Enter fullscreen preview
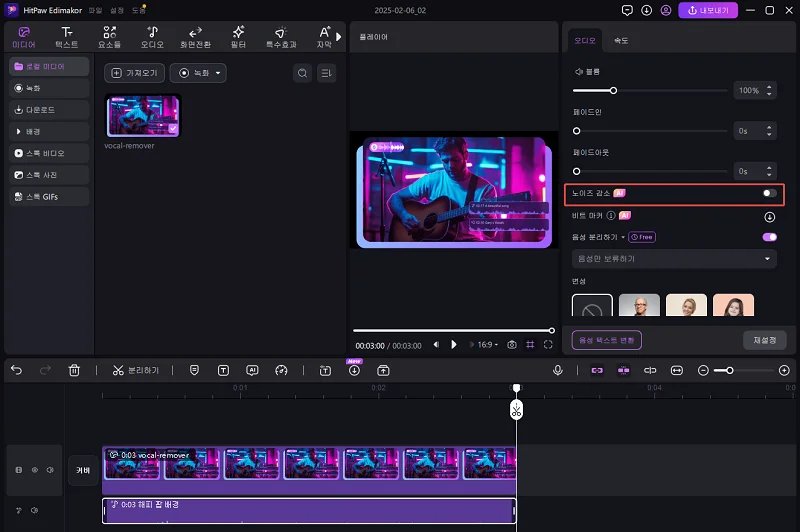This screenshot has width=800, height=532. tap(548, 345)
